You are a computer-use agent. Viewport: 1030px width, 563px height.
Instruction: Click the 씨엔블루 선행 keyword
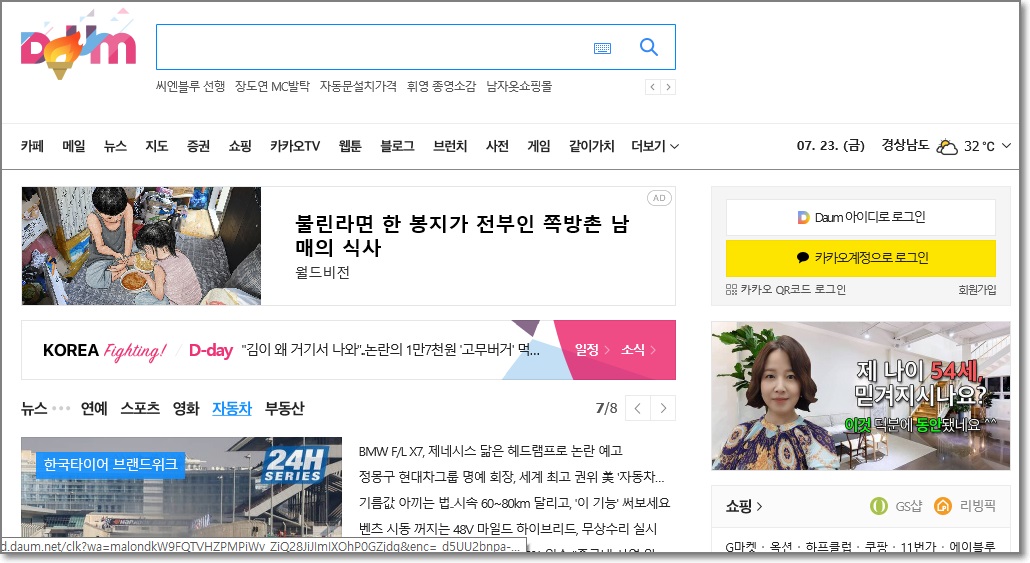click(190, 86)
